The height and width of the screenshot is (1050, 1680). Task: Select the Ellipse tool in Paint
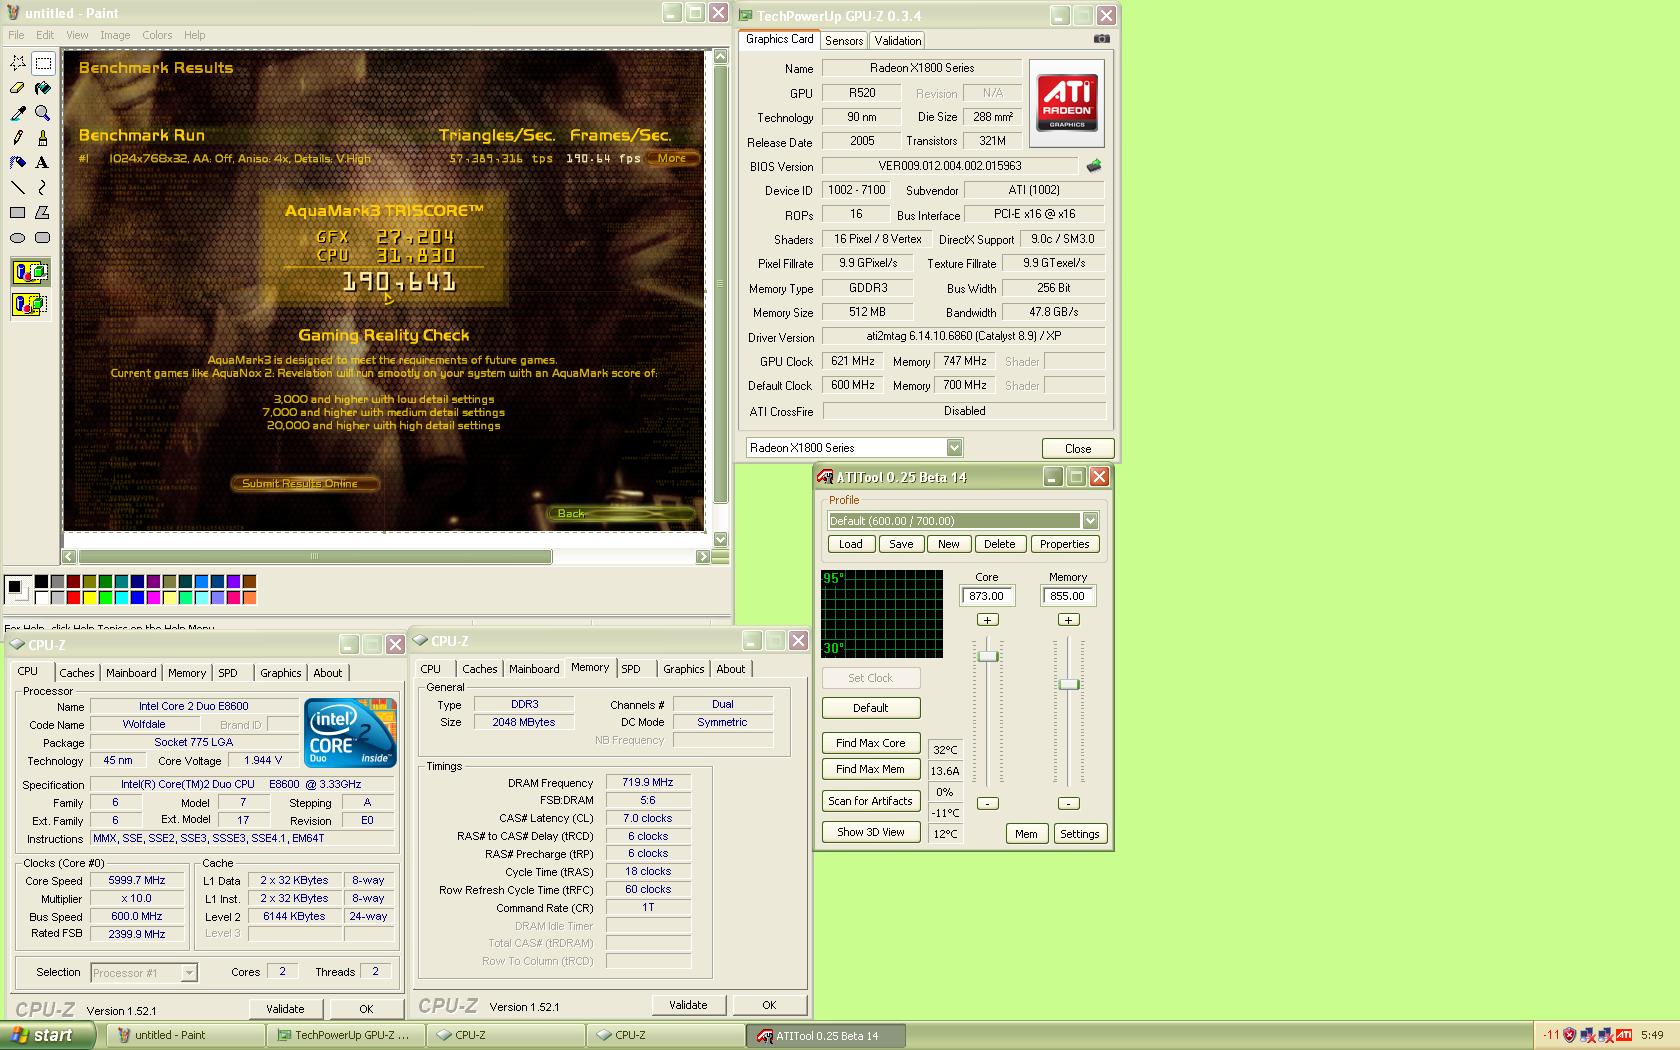(x=18, y=237)
